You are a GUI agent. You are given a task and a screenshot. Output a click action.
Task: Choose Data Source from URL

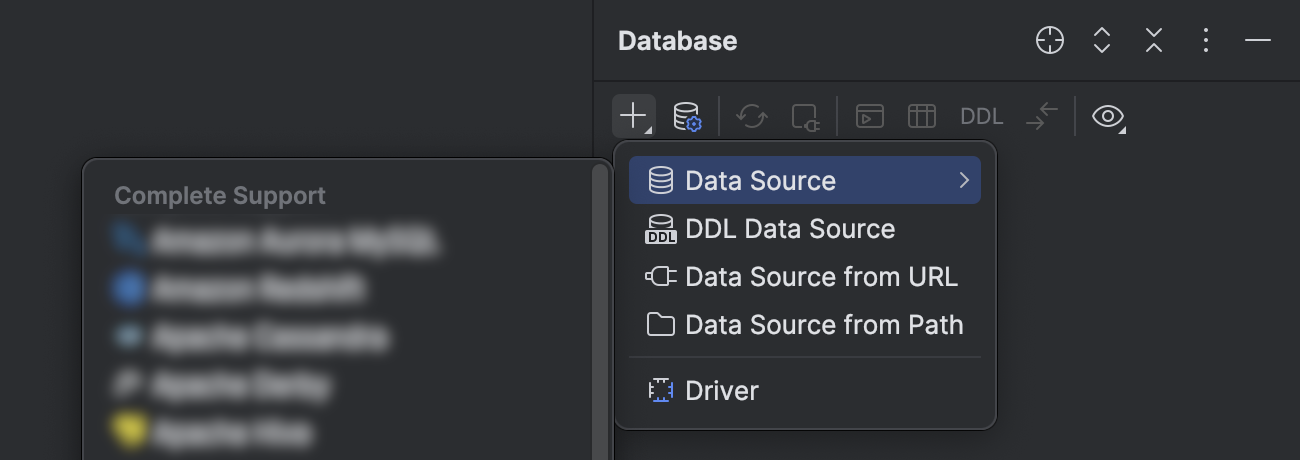[821, 277]
